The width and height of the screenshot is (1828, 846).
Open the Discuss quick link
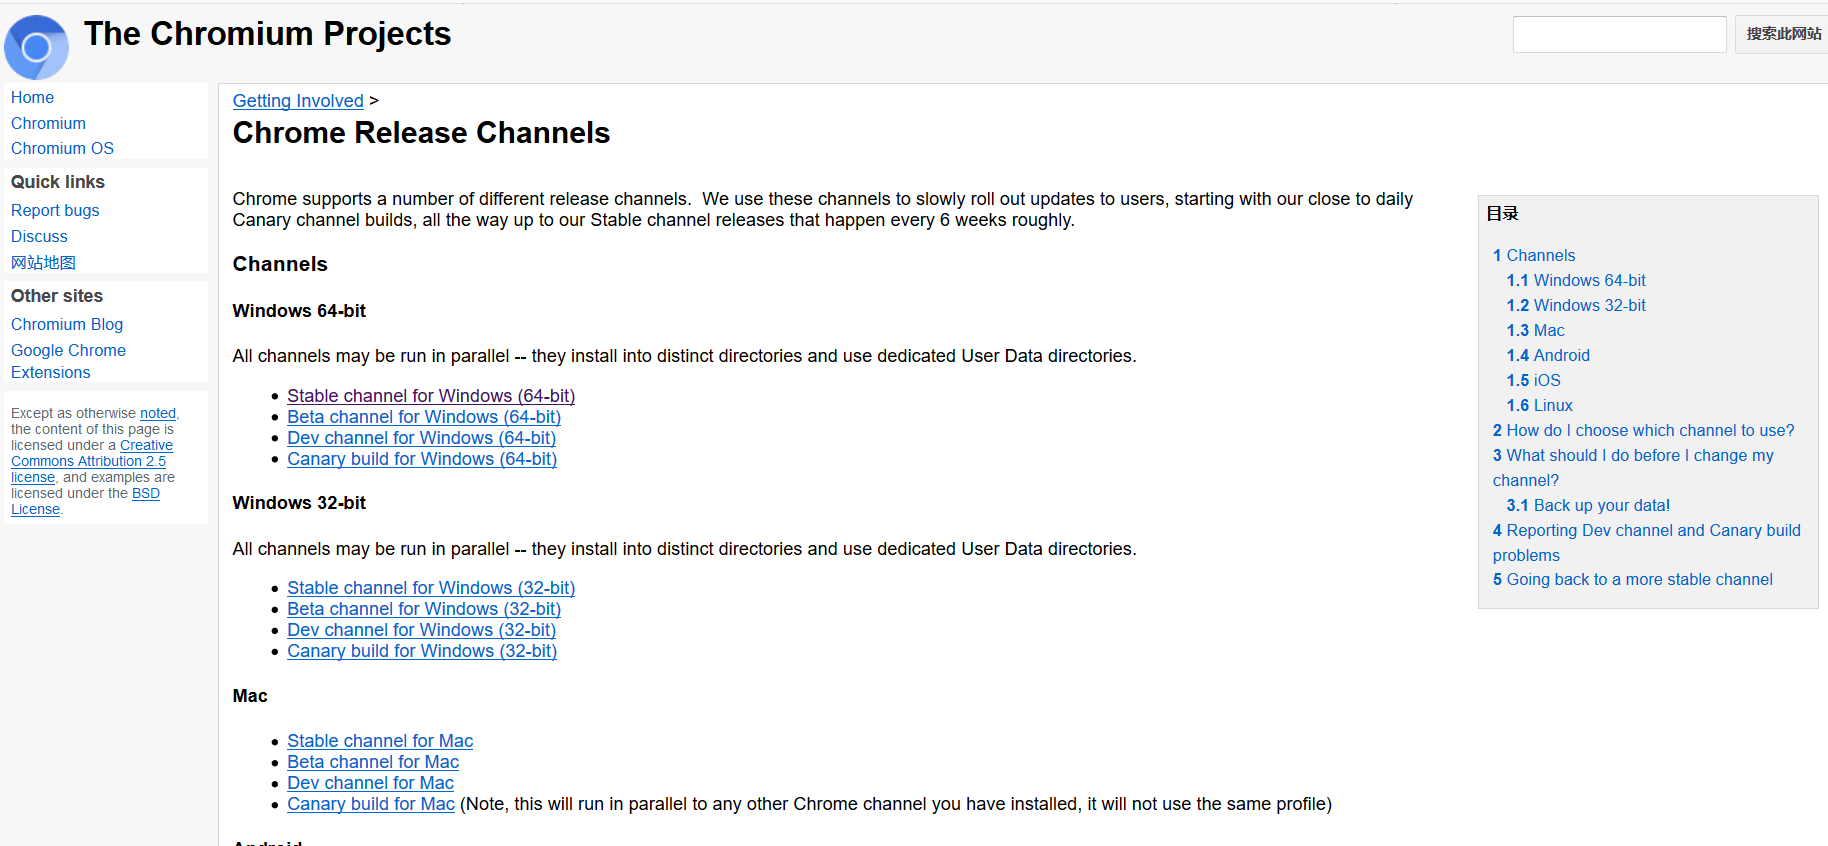(39, 236)
